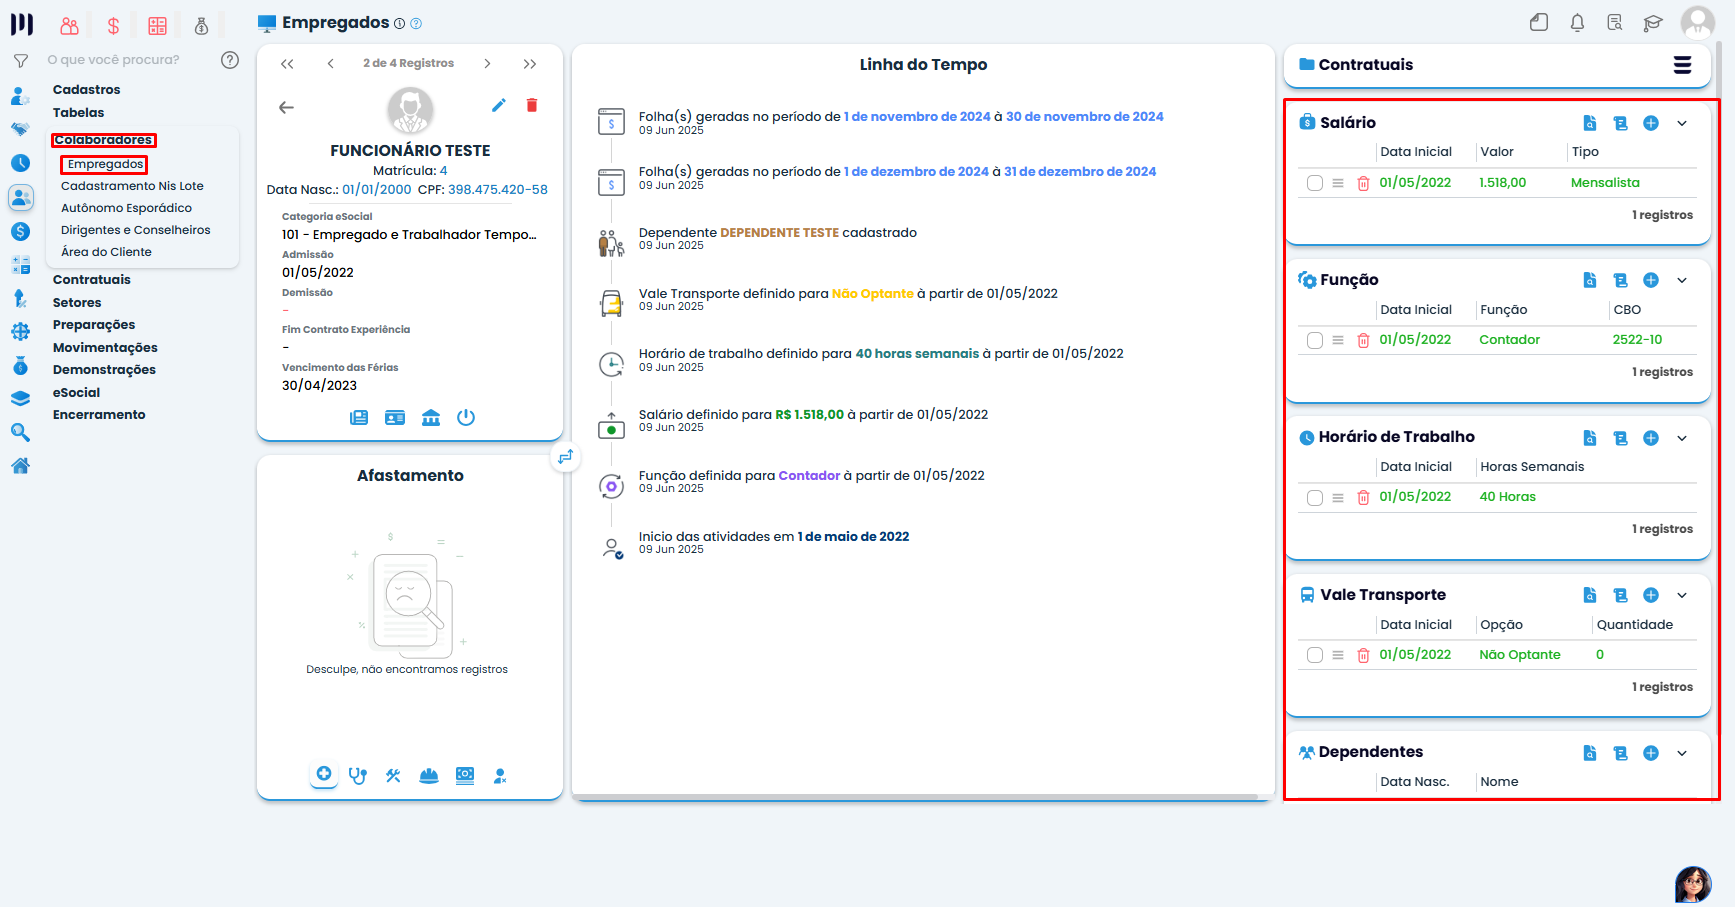Open the graduation cap icon in header
Screen dimensions: 1735x907
tap(1653, 23)
